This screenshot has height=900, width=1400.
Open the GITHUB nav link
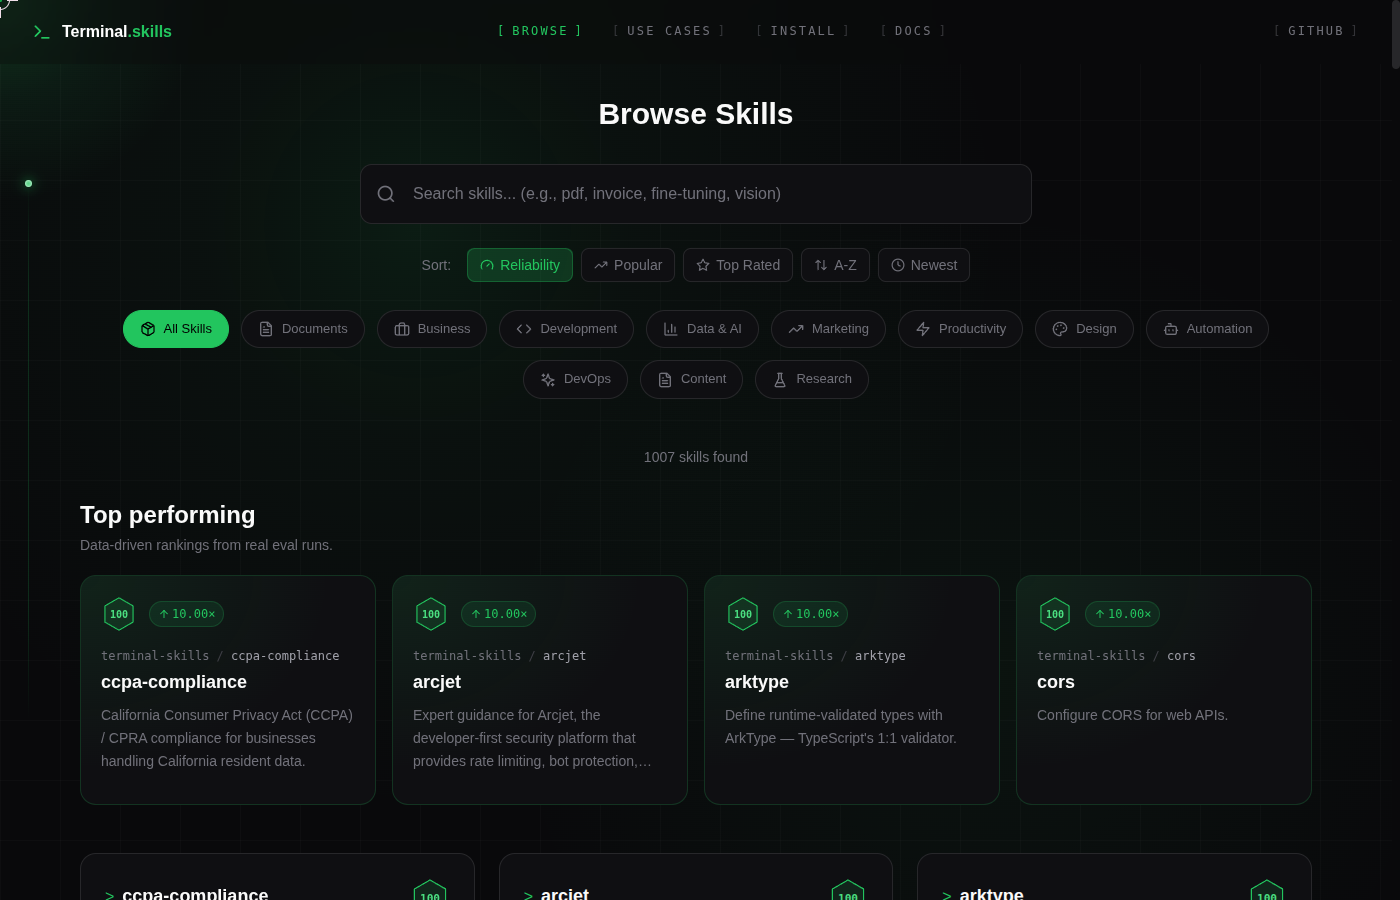tap(1316, 31)
